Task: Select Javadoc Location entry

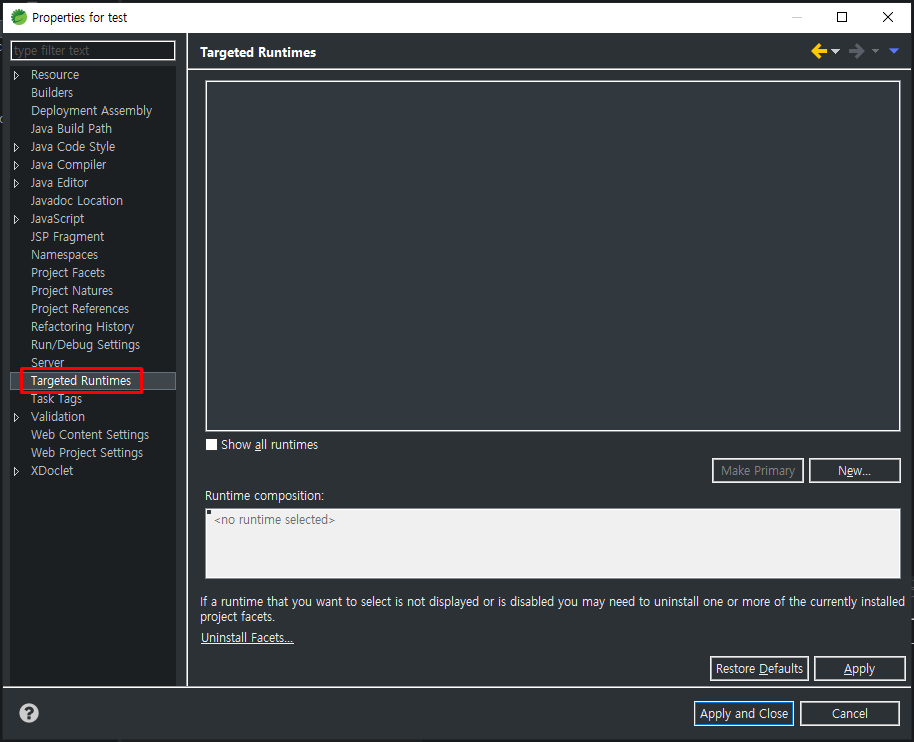Action: click(76, 201)
